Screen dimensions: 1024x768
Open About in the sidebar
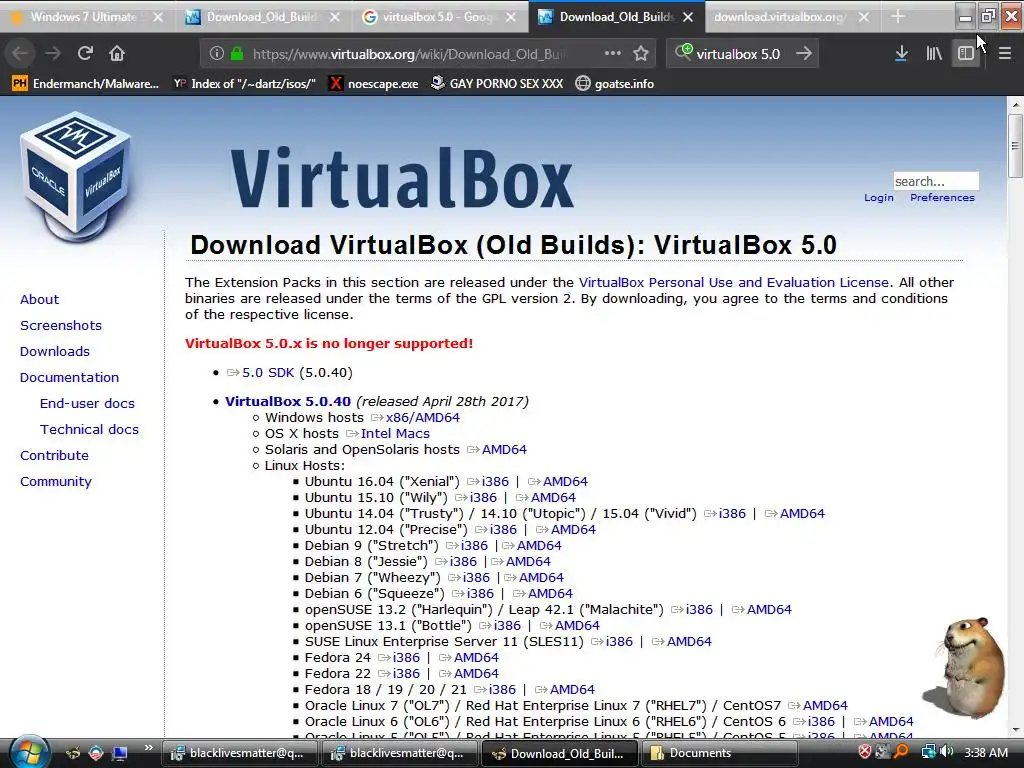click(x=39, y=299)
